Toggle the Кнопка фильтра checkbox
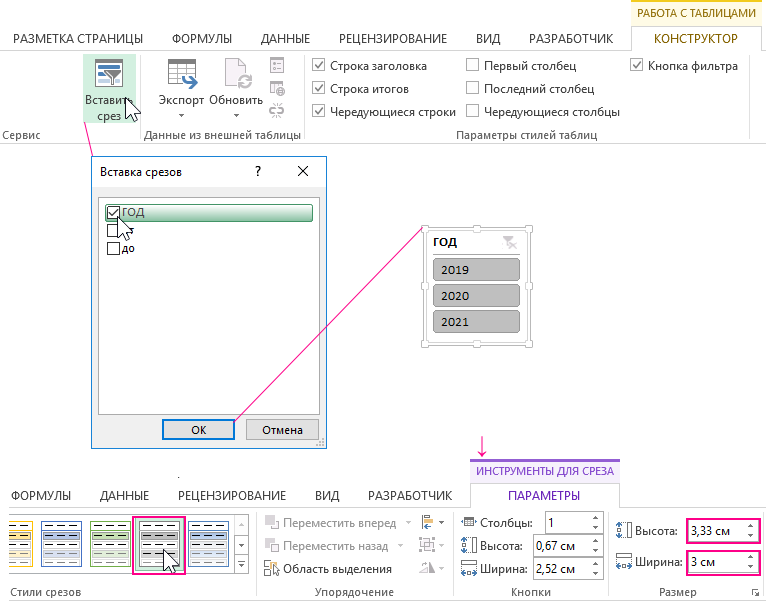 coord(637,66)
